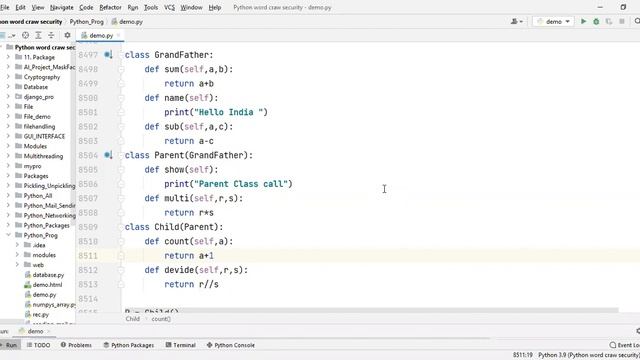Click the Child breadcrumb below the editor
Image resolution: width=640 pixels, height=360 pixels.
click(133, 319)
